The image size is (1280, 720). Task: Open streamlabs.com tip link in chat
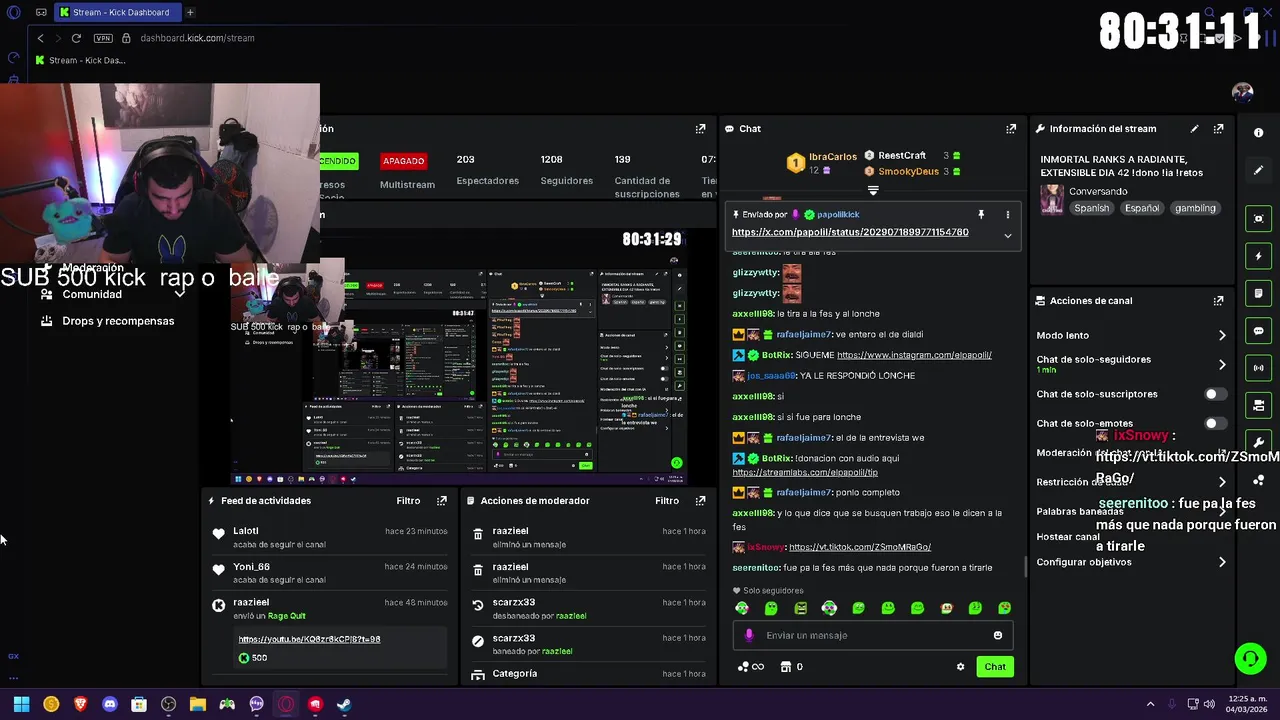805,472
